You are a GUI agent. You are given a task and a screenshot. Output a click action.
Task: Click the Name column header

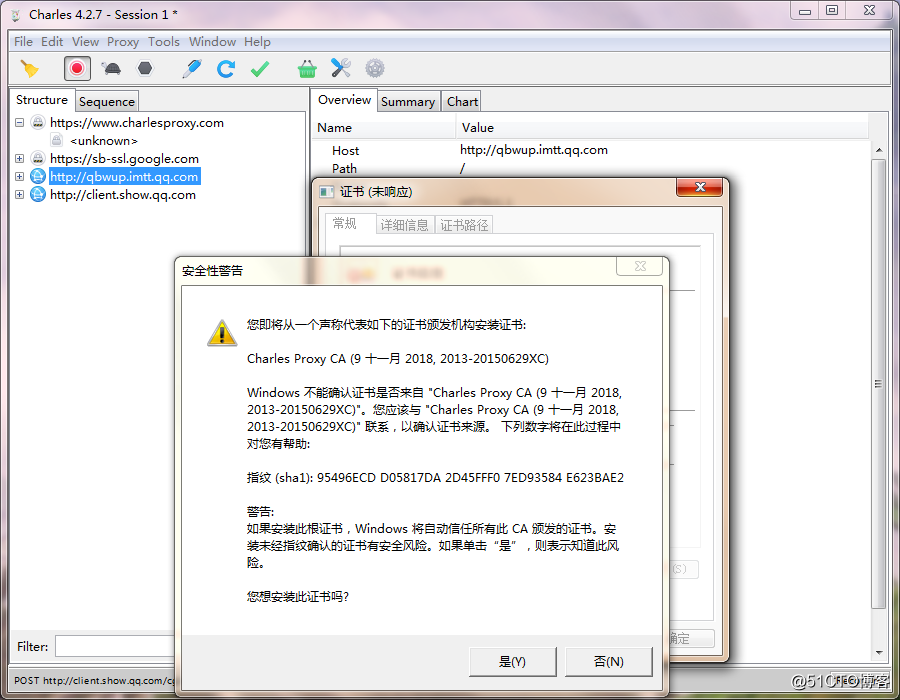coord(384,128)
